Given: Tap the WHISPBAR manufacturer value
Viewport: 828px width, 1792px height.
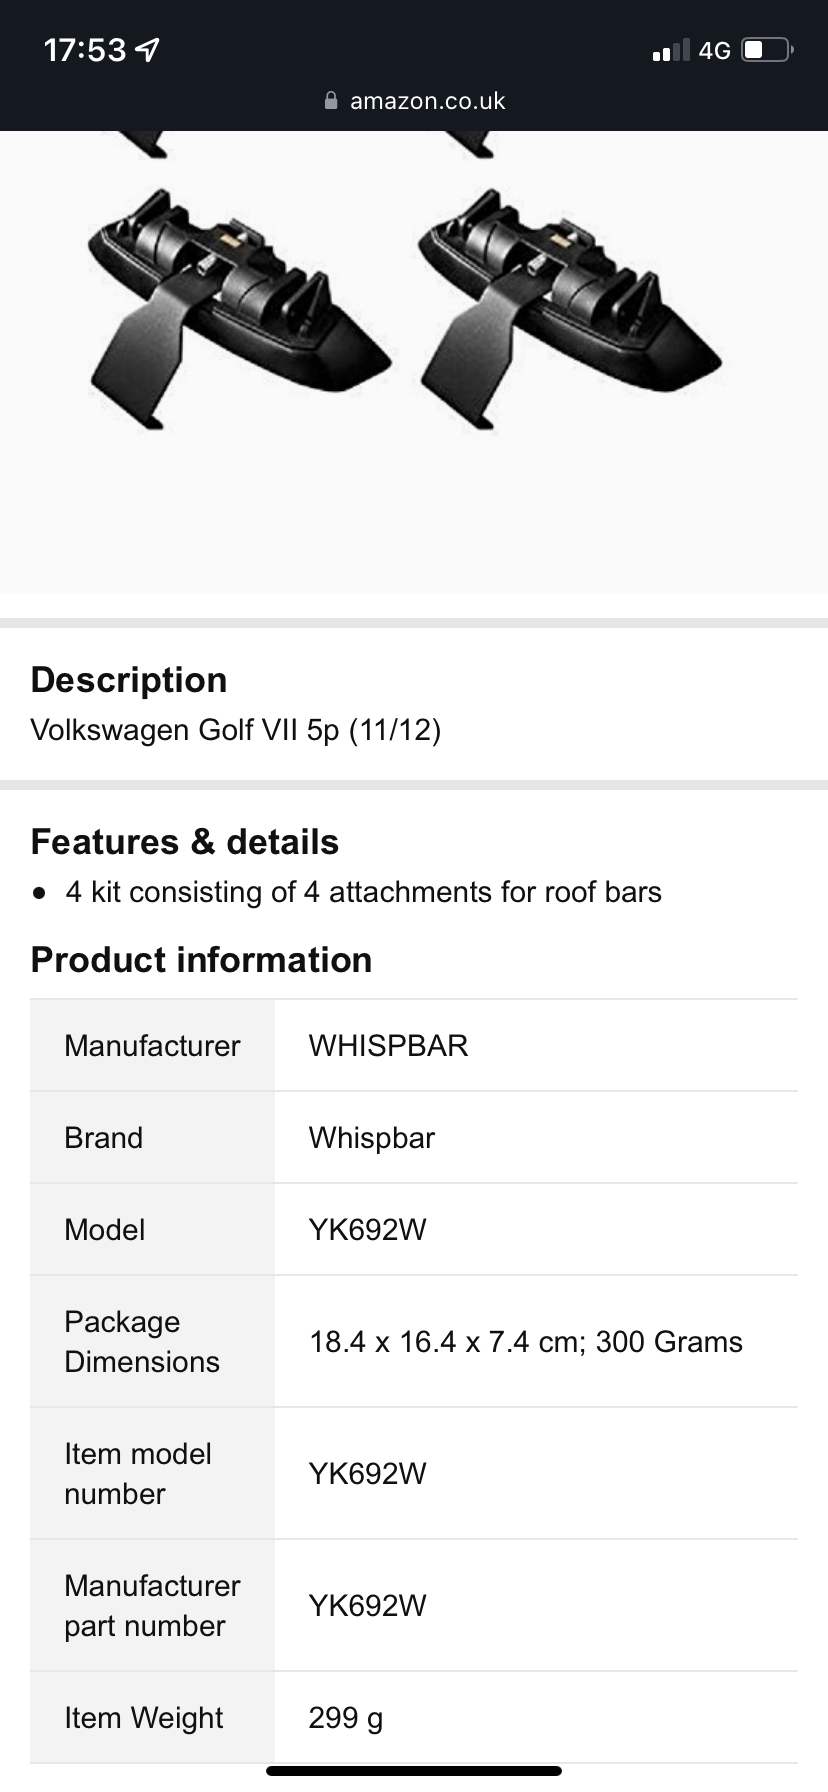Looking at the screenshot, I should click(388, 1046).
